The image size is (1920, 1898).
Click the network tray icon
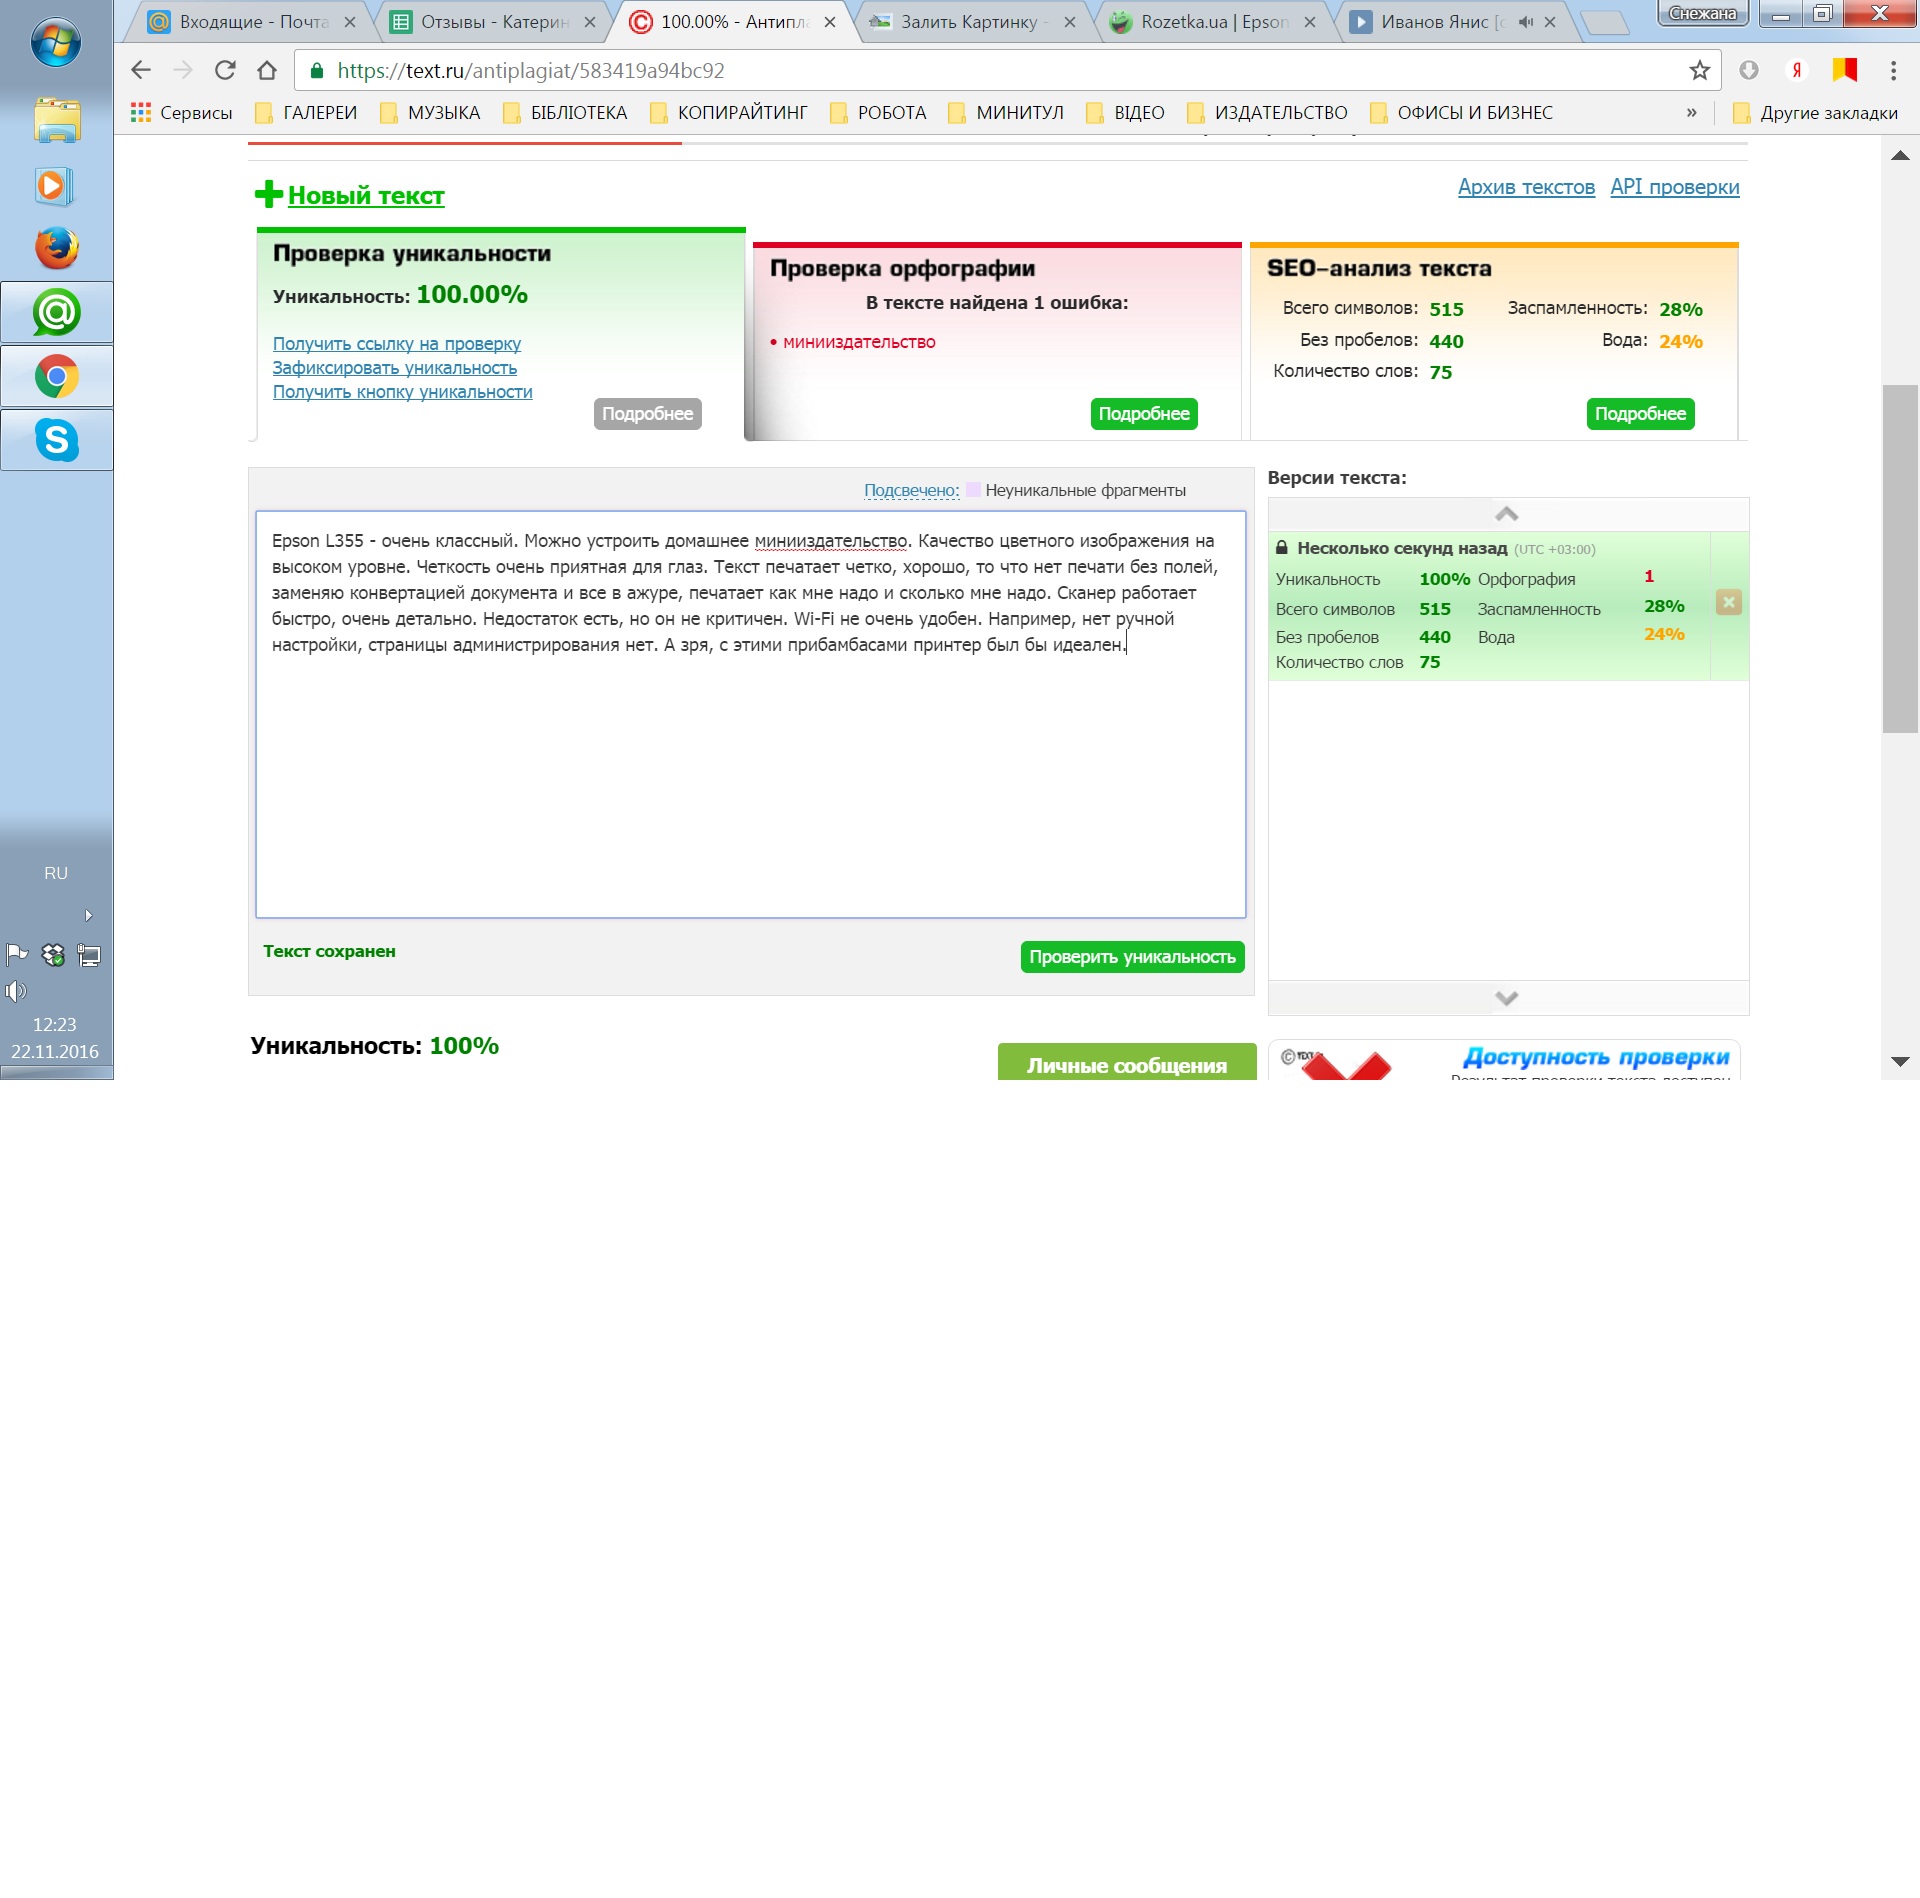pos(89,955)
